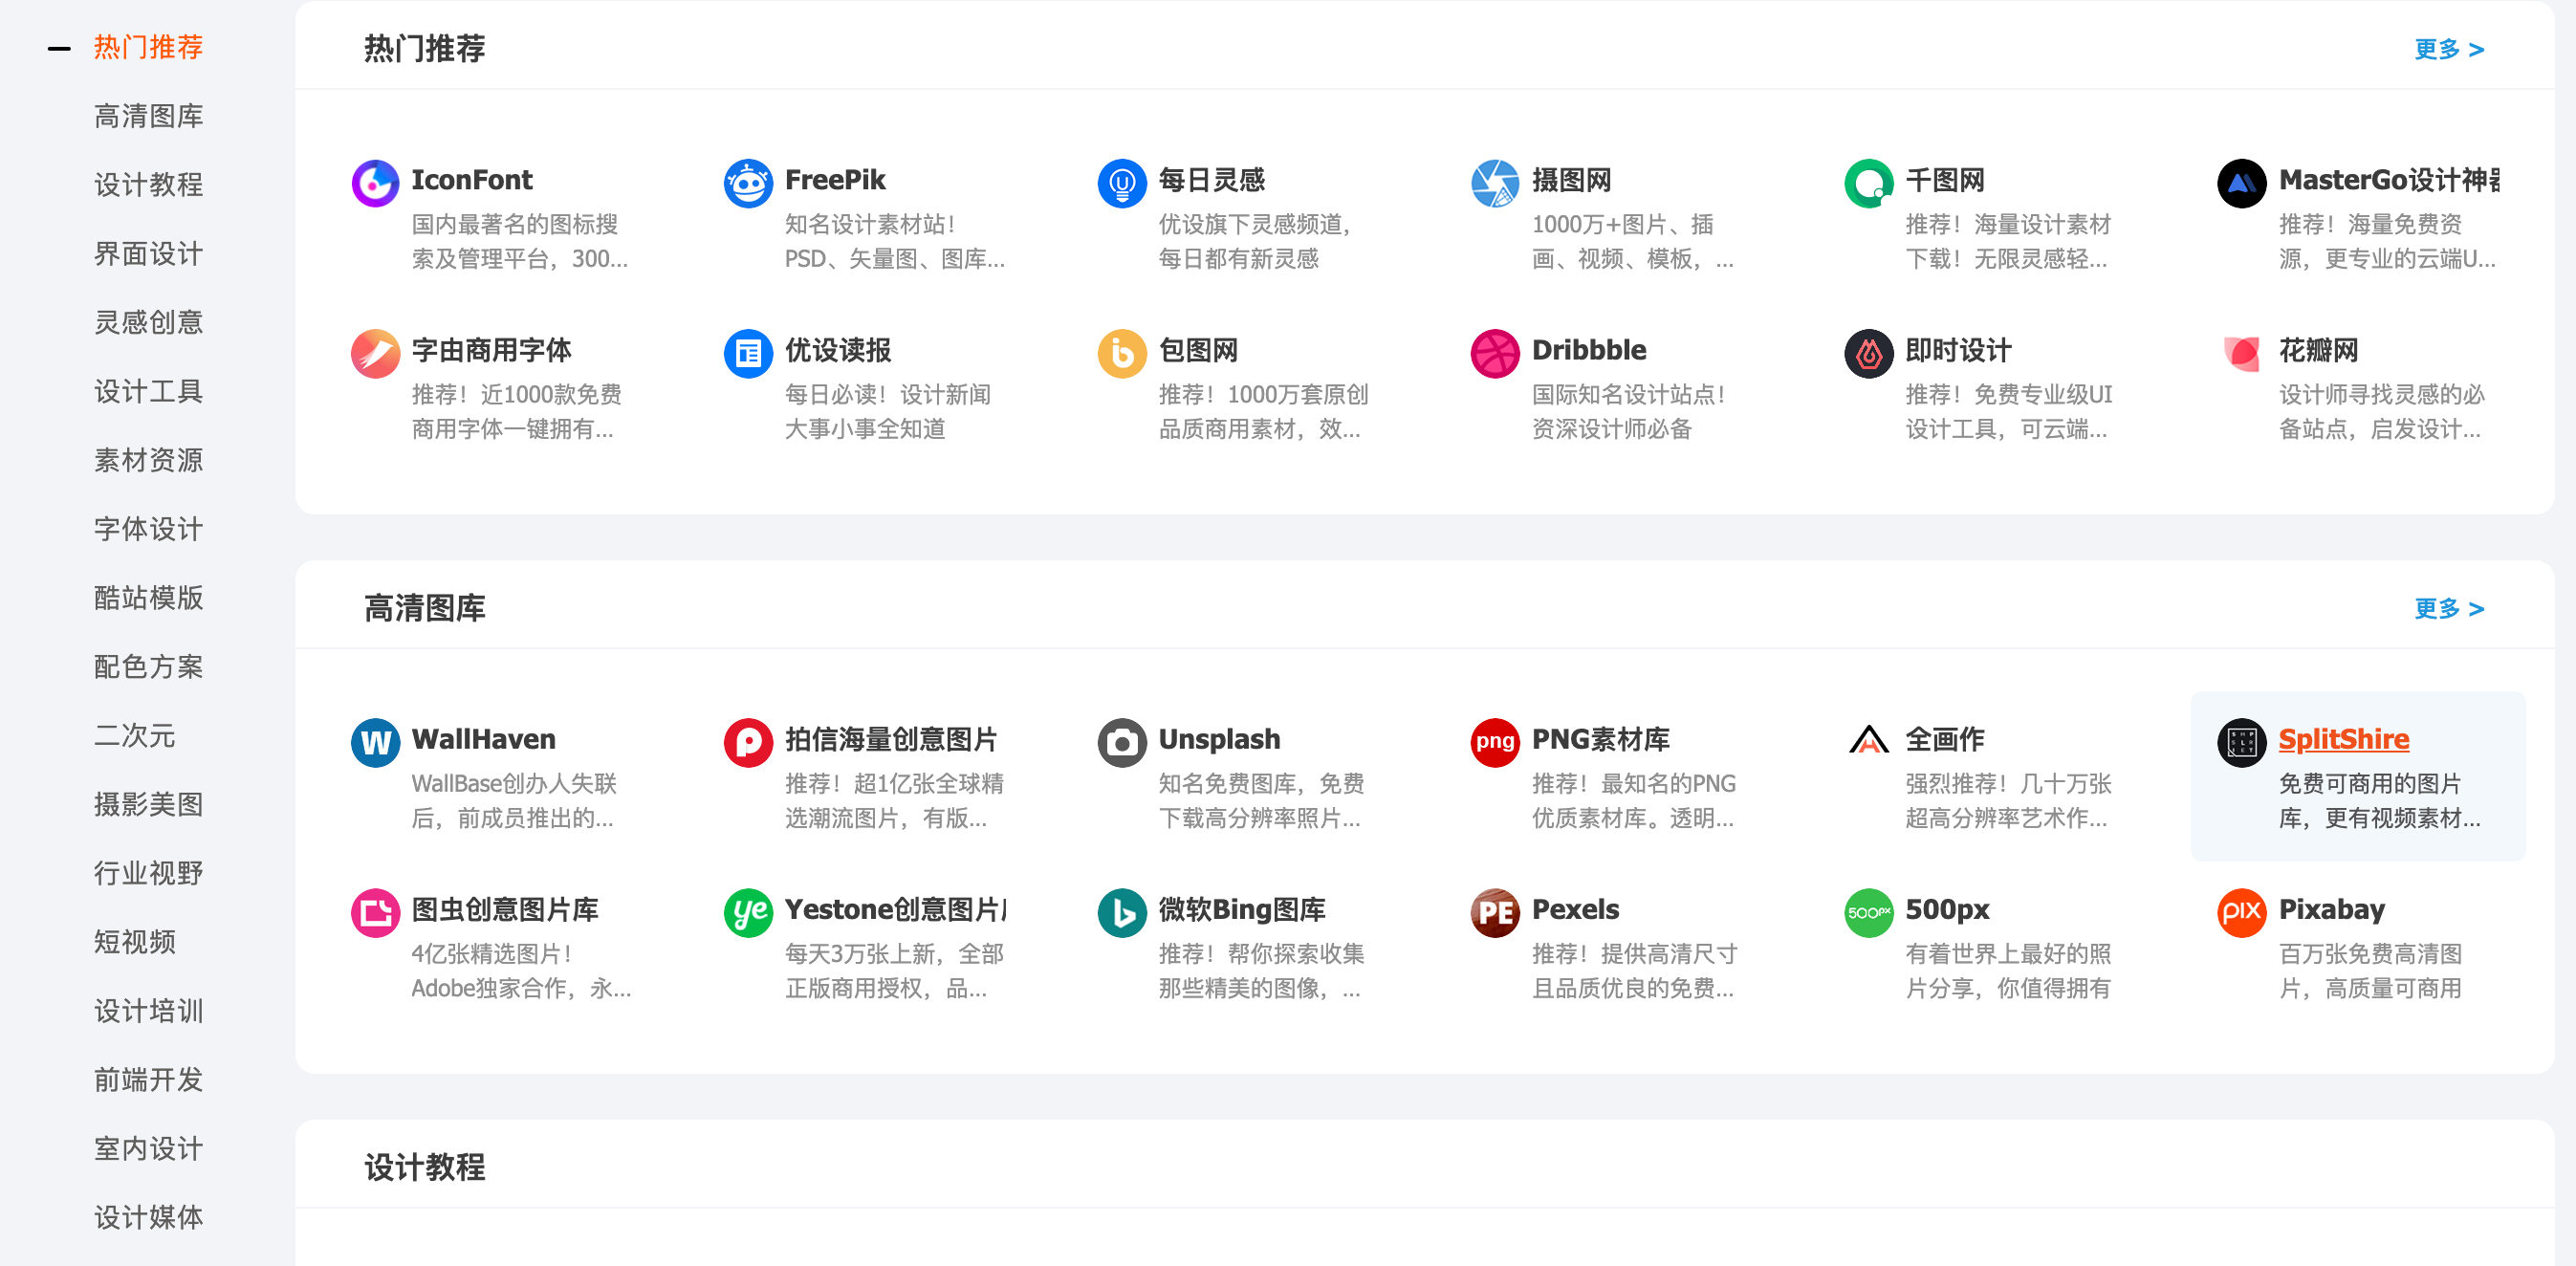Screen dimensions: 2576x1266
Task: Open the 微软Bing图库 title link
Action: (1241, 909)
